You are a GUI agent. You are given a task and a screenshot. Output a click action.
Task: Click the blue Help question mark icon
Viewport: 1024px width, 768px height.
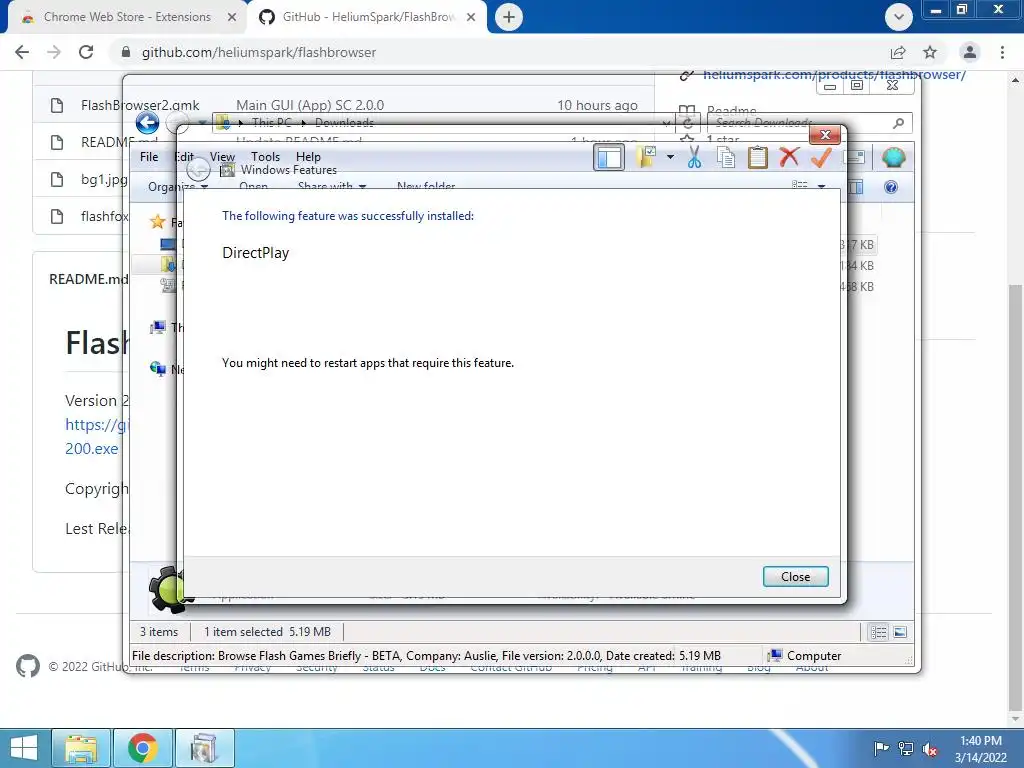pos(891,187)
